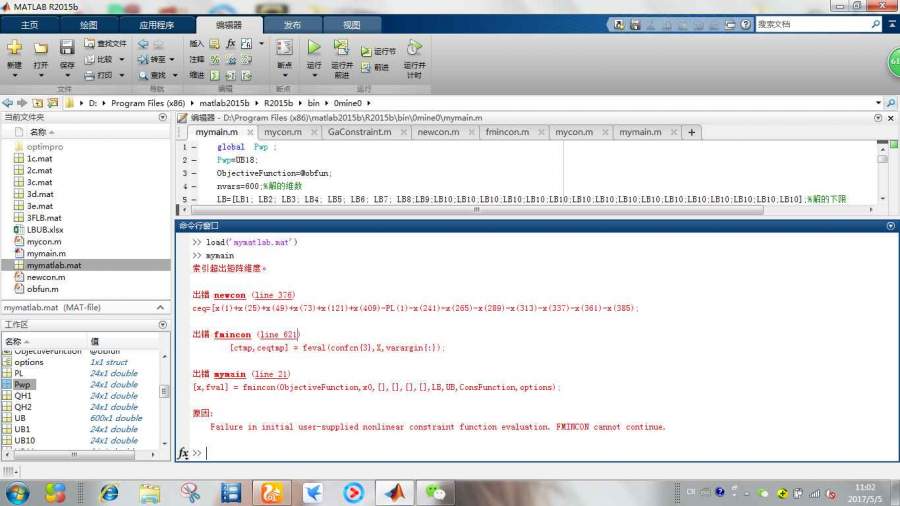Image resolution: width=900 pixels, height=506 pixels.
Task: Click the quick access save icon
Action: (635, 25)
